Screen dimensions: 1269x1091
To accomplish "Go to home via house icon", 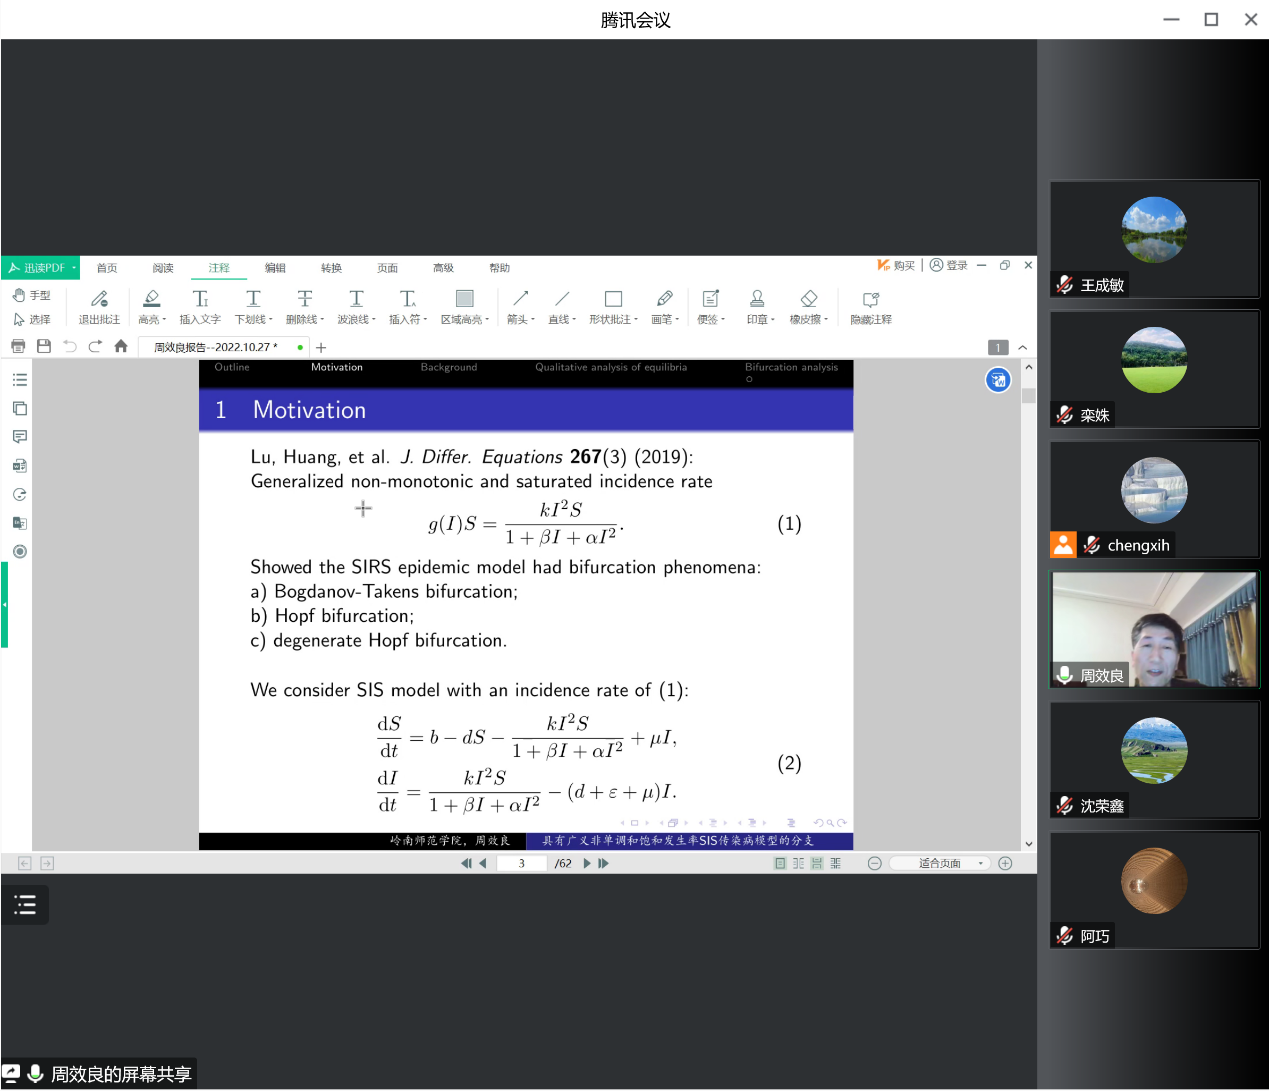I will pos(121,347).
